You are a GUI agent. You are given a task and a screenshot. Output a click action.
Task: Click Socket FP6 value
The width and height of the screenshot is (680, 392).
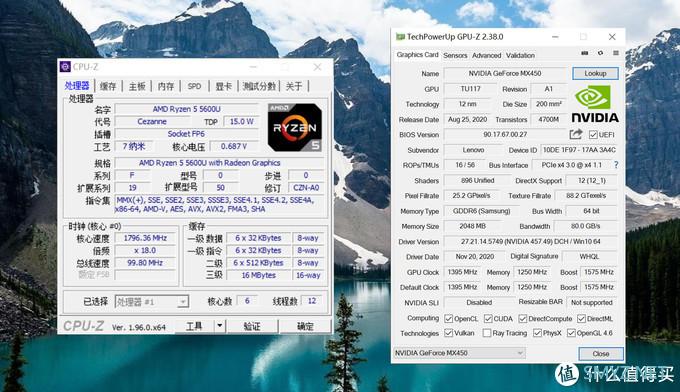click(186, 134)
